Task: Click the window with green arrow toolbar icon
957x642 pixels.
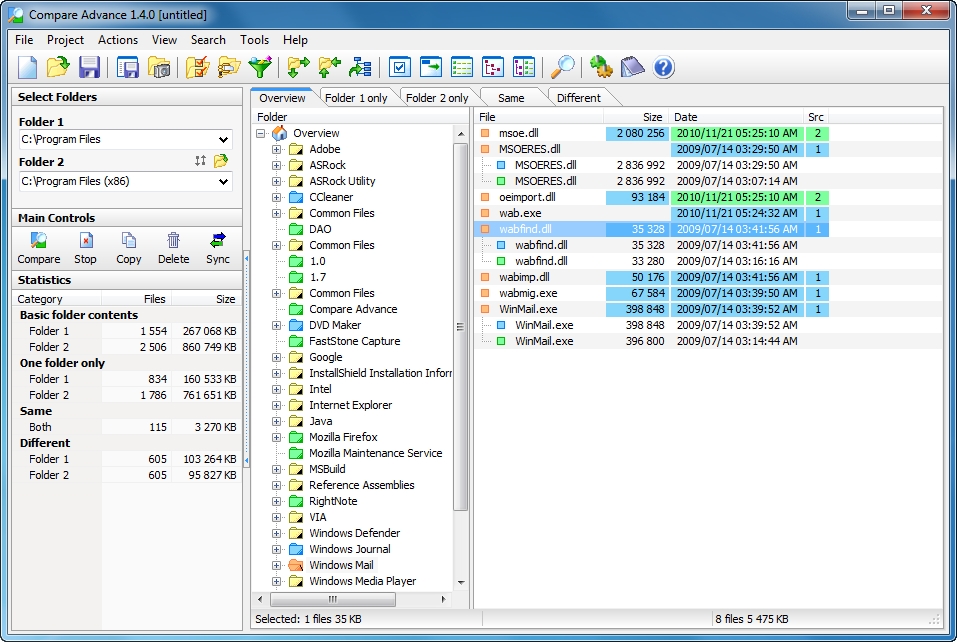Action: (x=431, y=67)
